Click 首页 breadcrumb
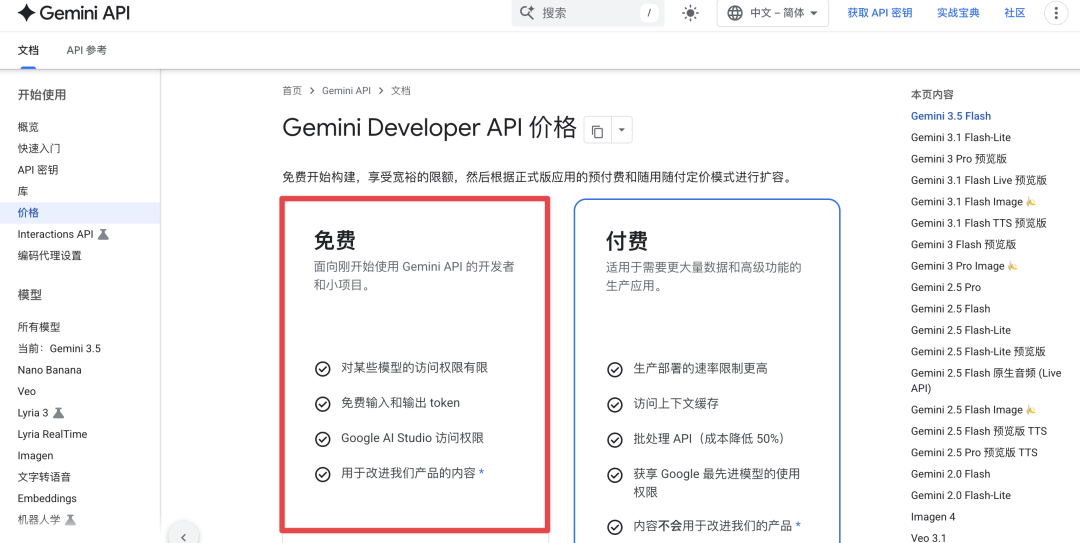The height and width of the screenshot is (543, 1080). 291,90
